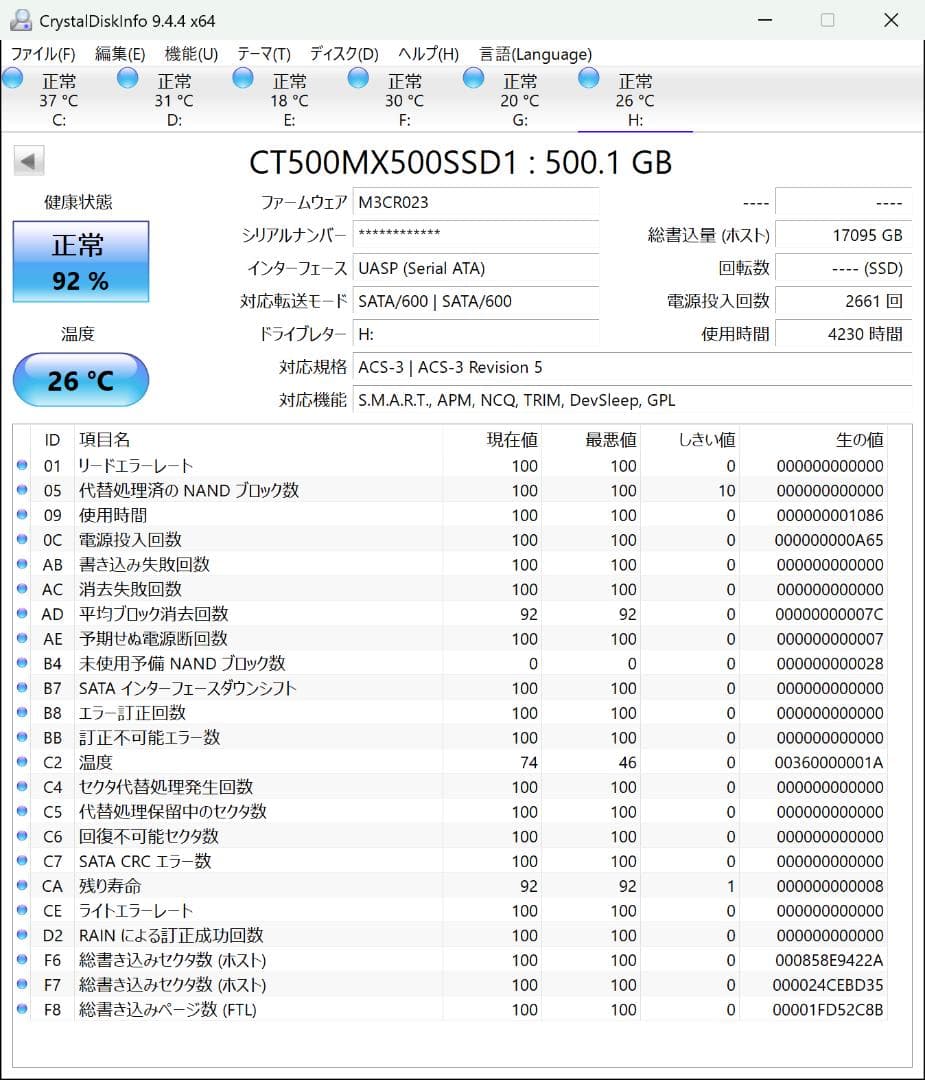Click the status dot of row C5
The image size is (925, 1080).
(22, 811)
